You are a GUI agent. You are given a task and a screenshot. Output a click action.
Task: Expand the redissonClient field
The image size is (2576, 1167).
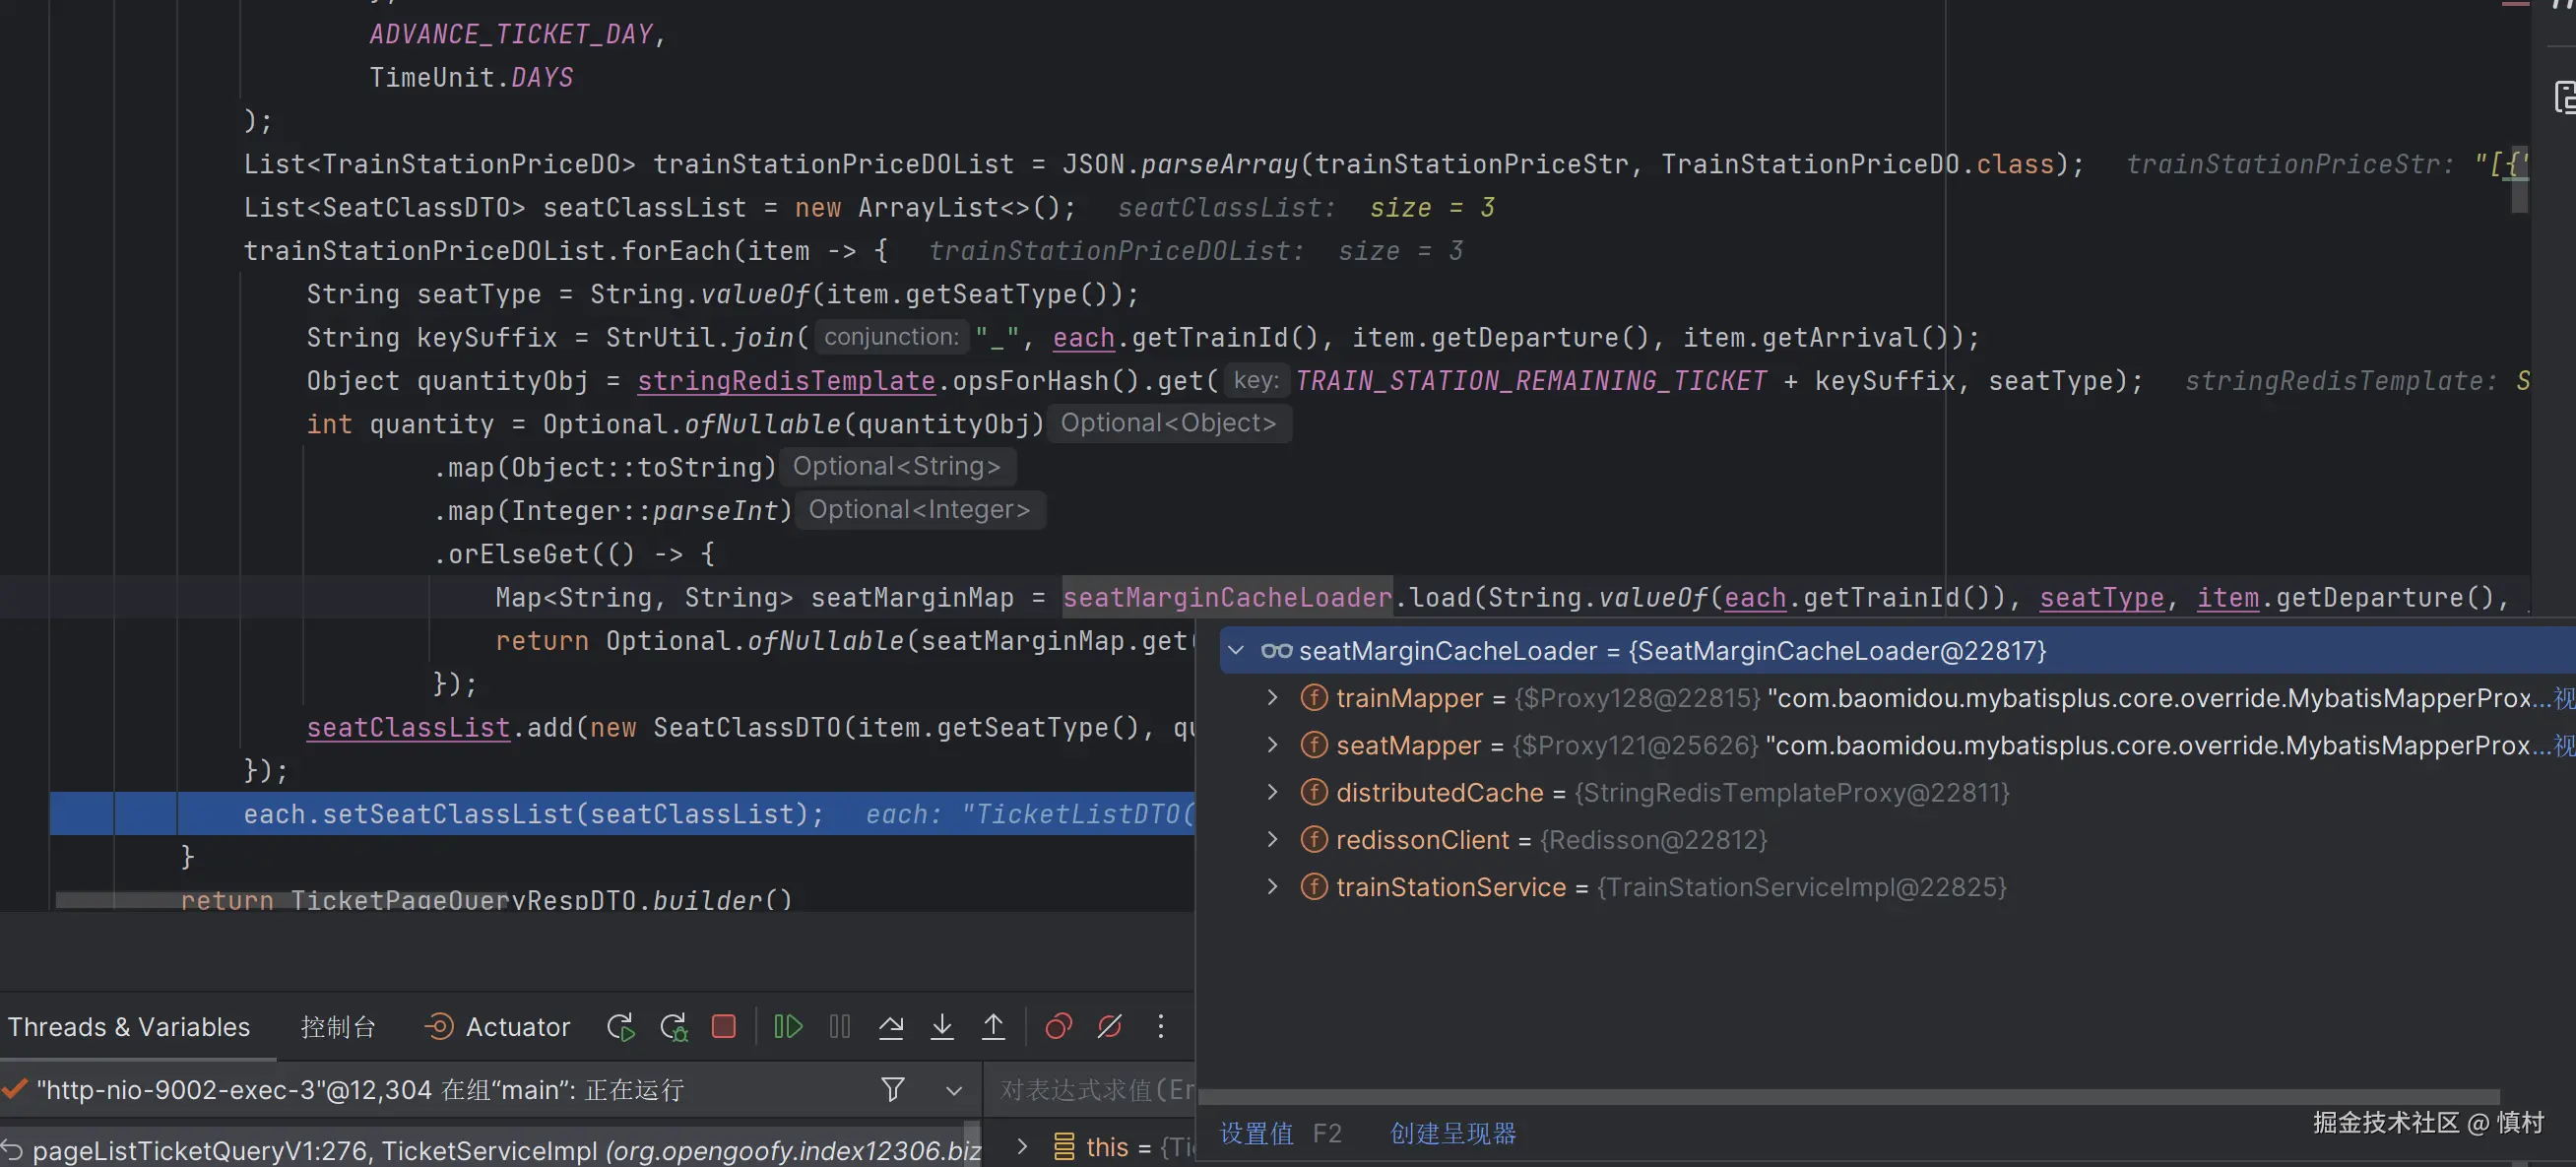1272,840
